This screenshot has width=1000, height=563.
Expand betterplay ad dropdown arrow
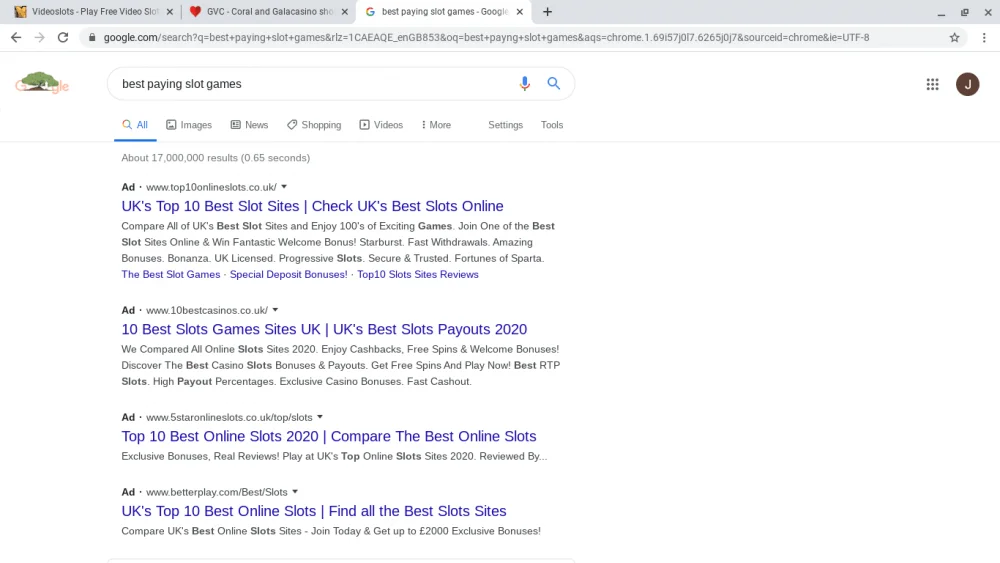point(295,492)
